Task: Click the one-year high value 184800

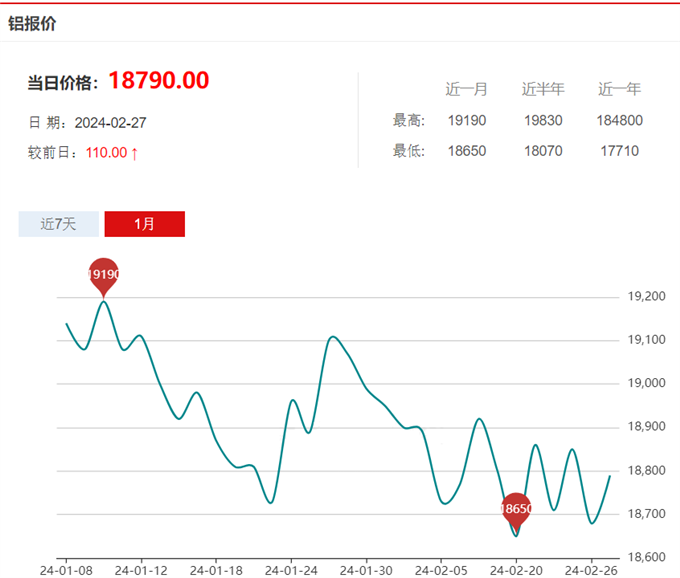Action: pyautogui.click(x=620, y=121)
